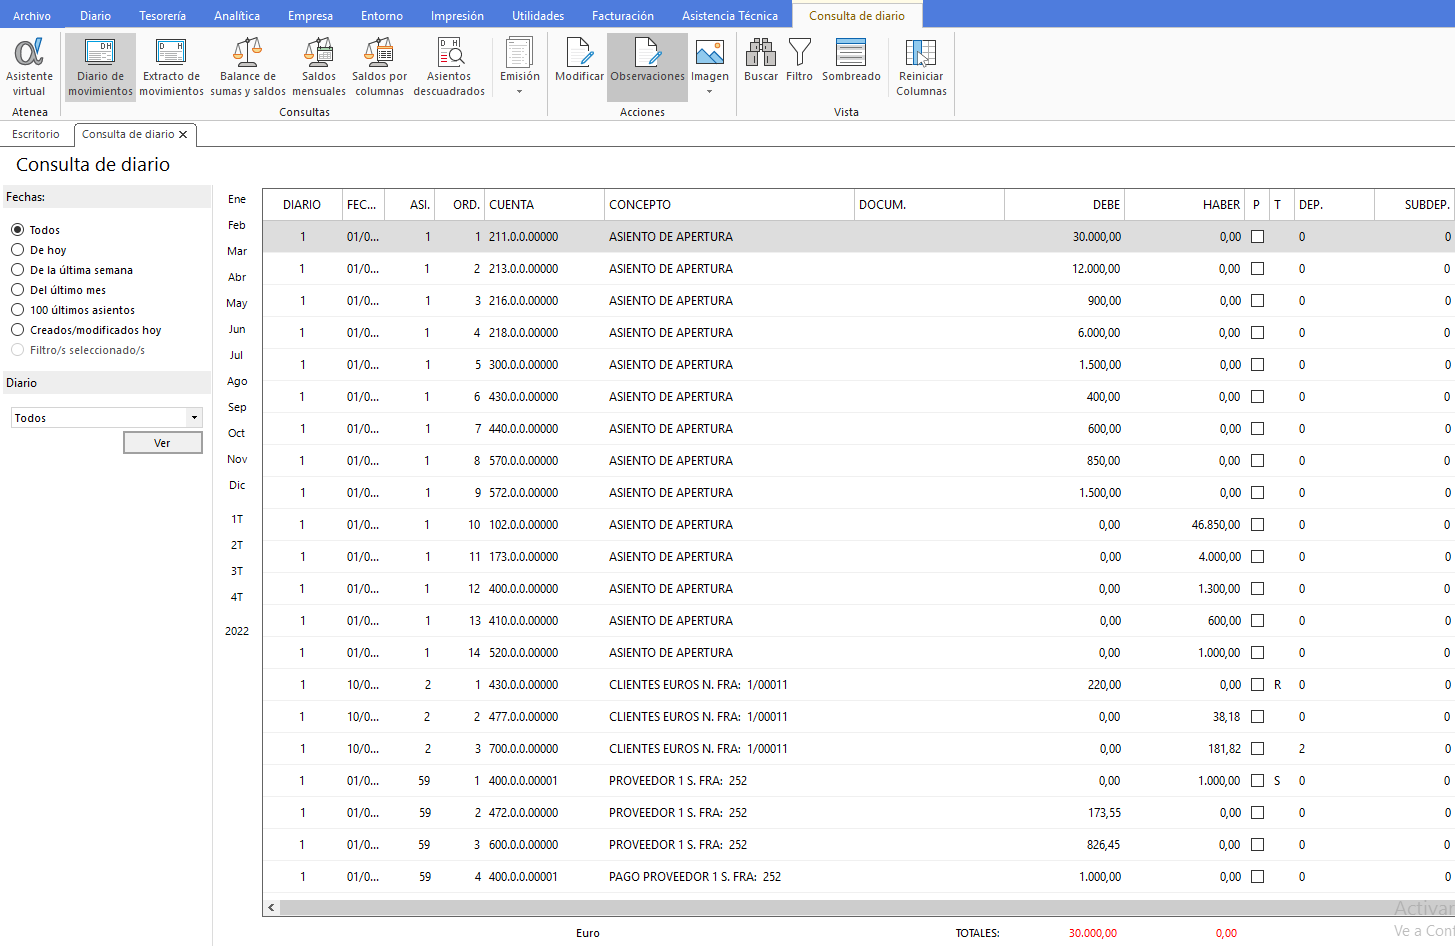Click the Modificar action icon
Screen dimensions: 1455x946
pos(580,60)
